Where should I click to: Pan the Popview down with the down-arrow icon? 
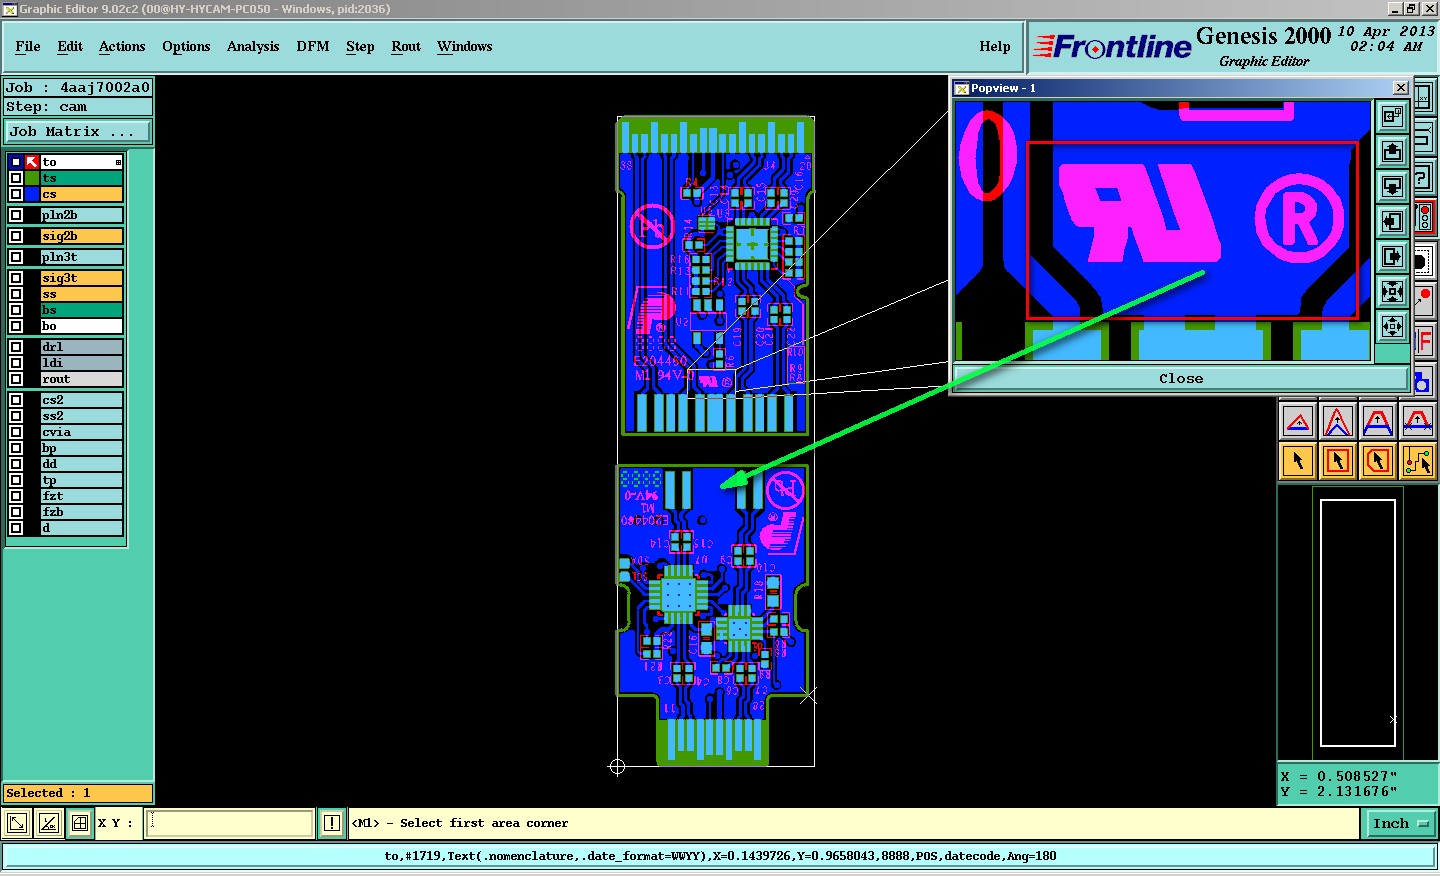point(1392,187)
